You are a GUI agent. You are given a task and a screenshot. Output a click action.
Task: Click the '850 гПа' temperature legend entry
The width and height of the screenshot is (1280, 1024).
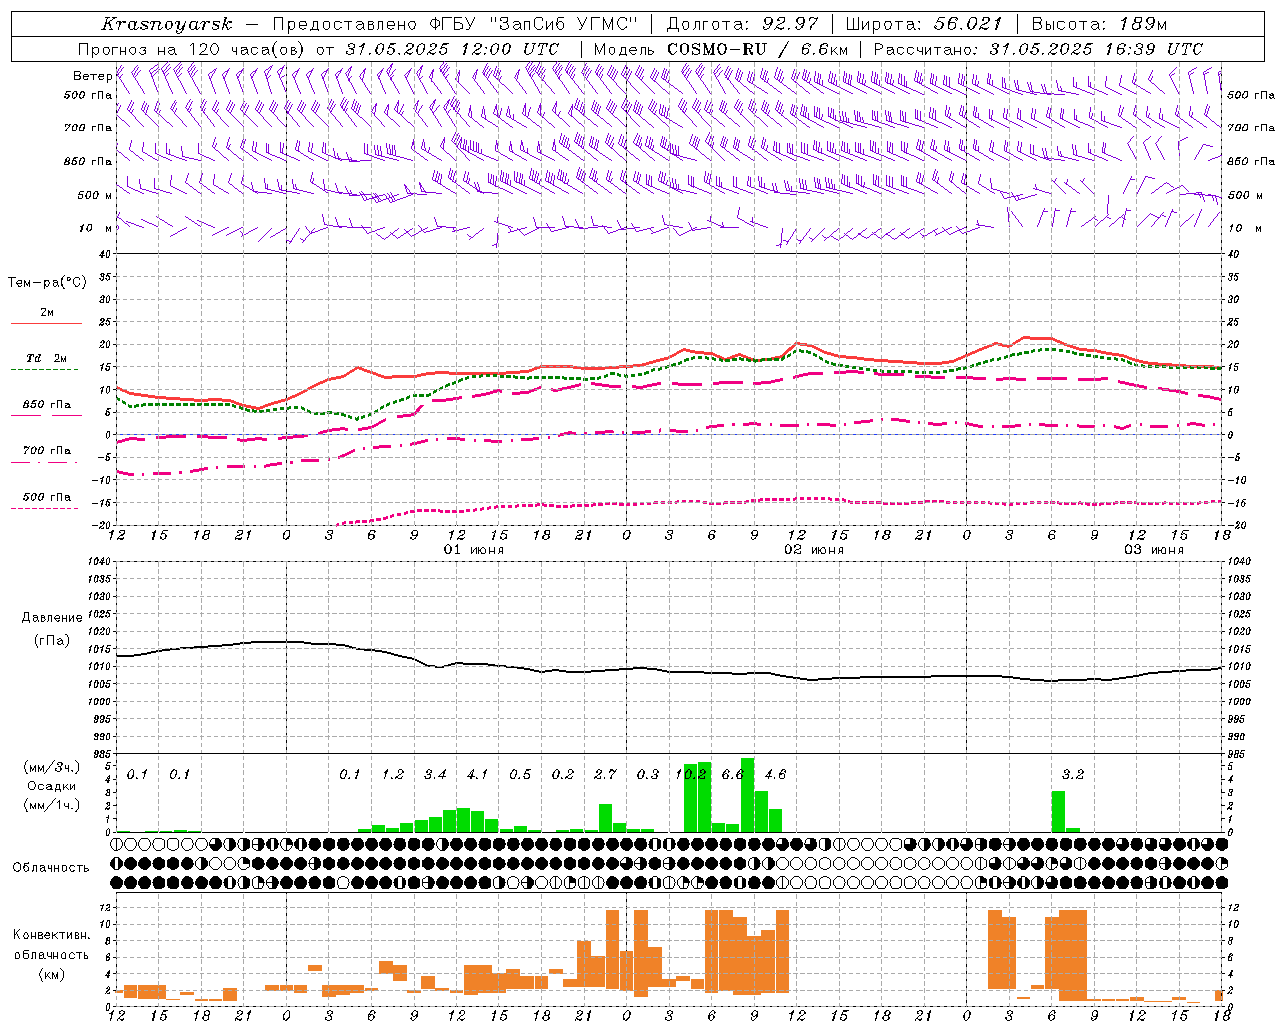click(46, 405)
